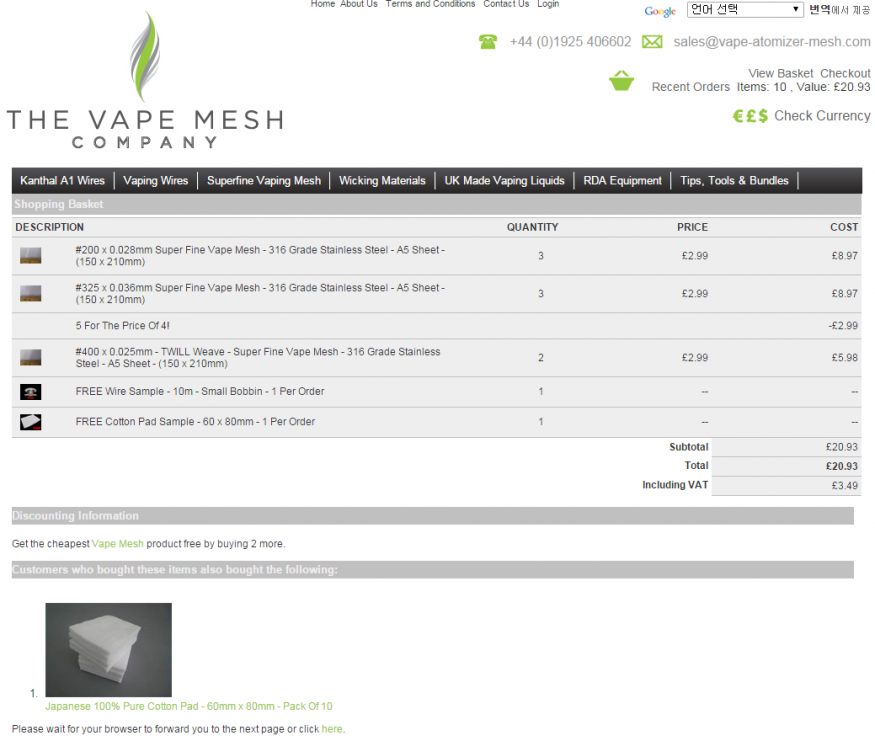
Task: Click the -£2.99 discount cost
Action: tap(843, 326)
